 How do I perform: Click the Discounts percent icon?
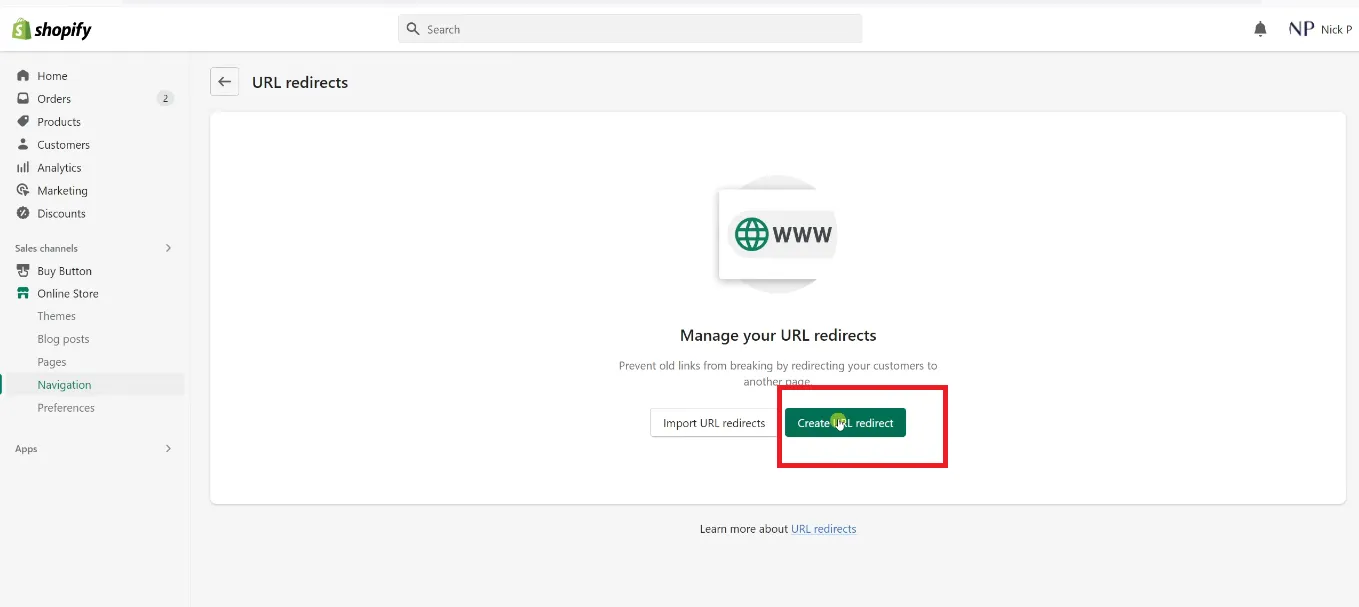point(23,214)
